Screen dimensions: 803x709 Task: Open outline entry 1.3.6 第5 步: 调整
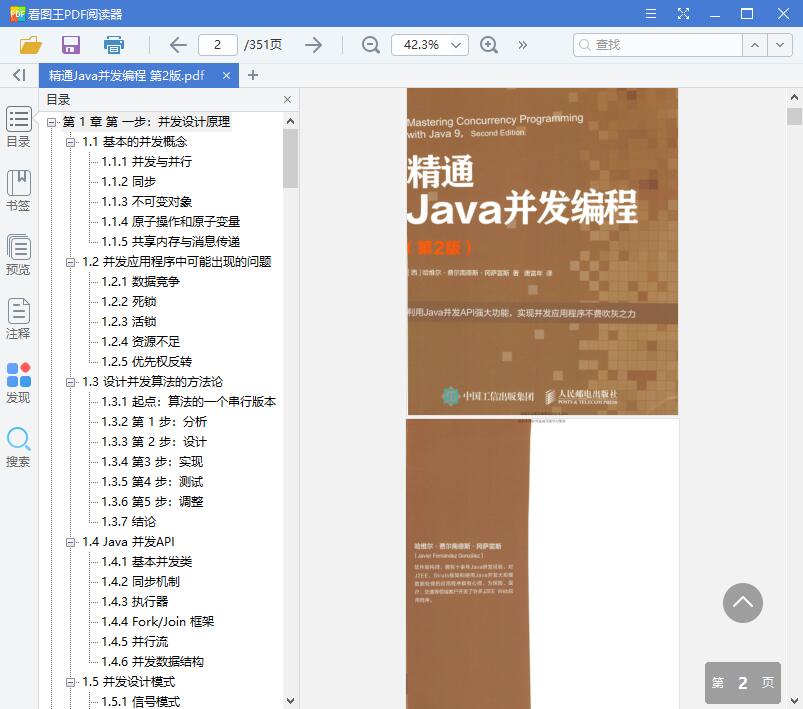152,502
